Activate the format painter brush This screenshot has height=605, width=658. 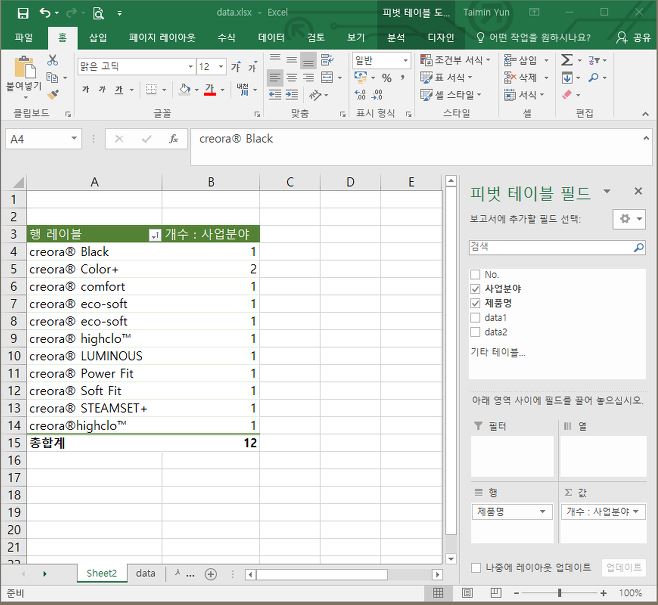point(52,95)
